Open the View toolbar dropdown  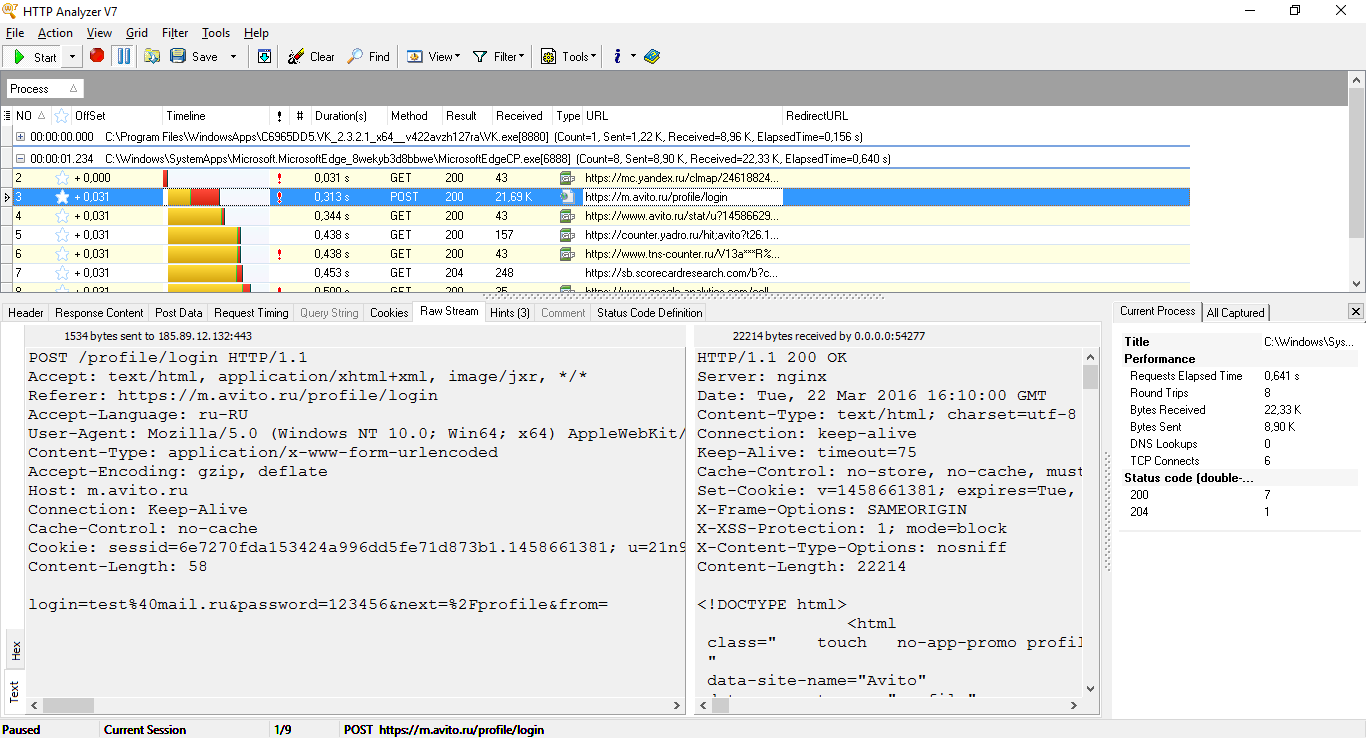click(433, 57)
